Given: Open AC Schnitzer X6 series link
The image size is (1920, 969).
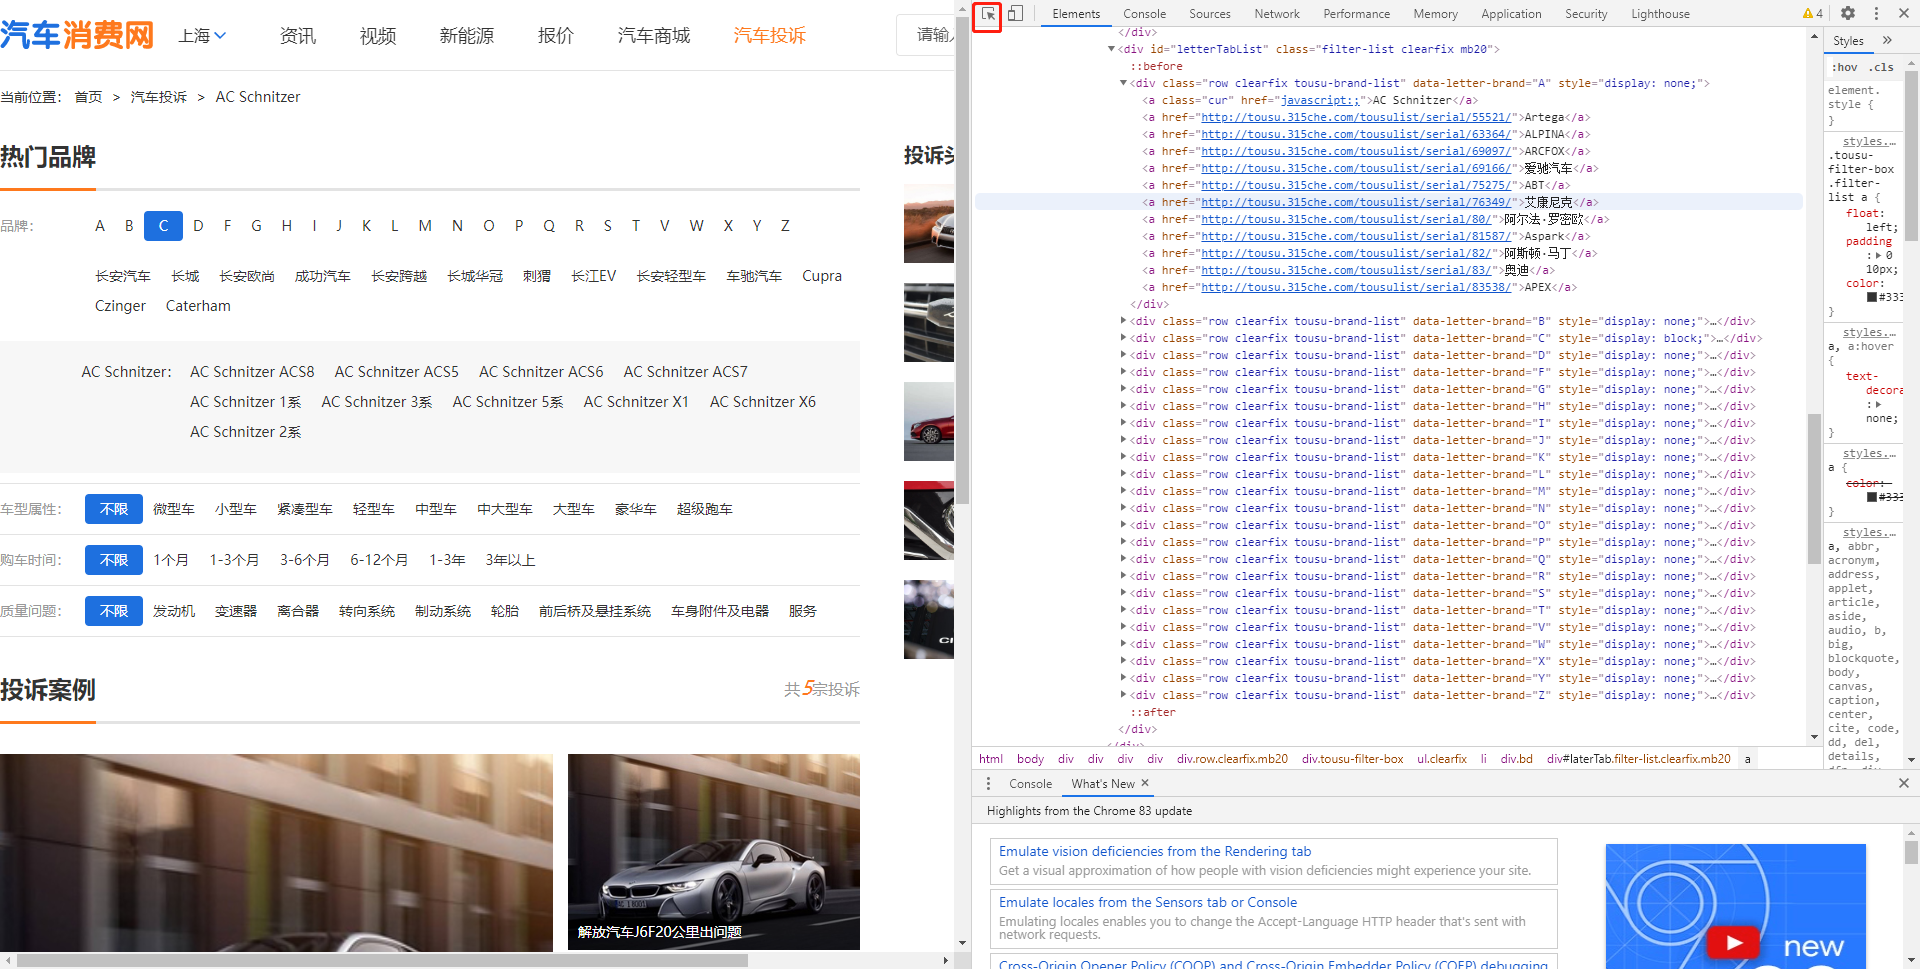Looking at the screenshot, I should point(763,402).
